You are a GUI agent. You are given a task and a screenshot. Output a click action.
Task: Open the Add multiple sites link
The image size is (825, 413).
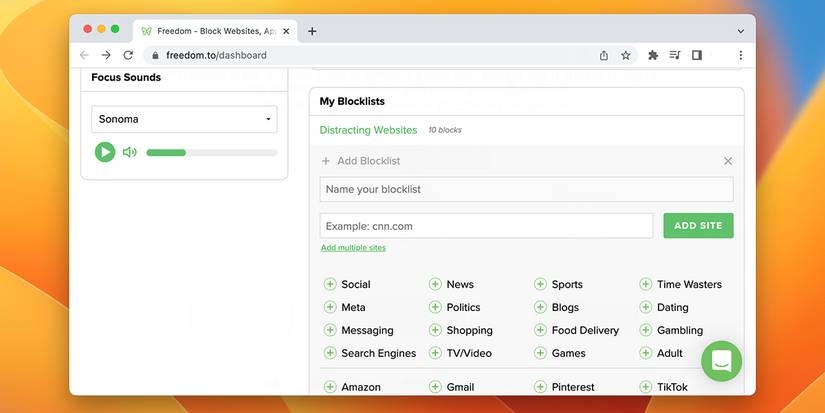[x=353, y=248]
